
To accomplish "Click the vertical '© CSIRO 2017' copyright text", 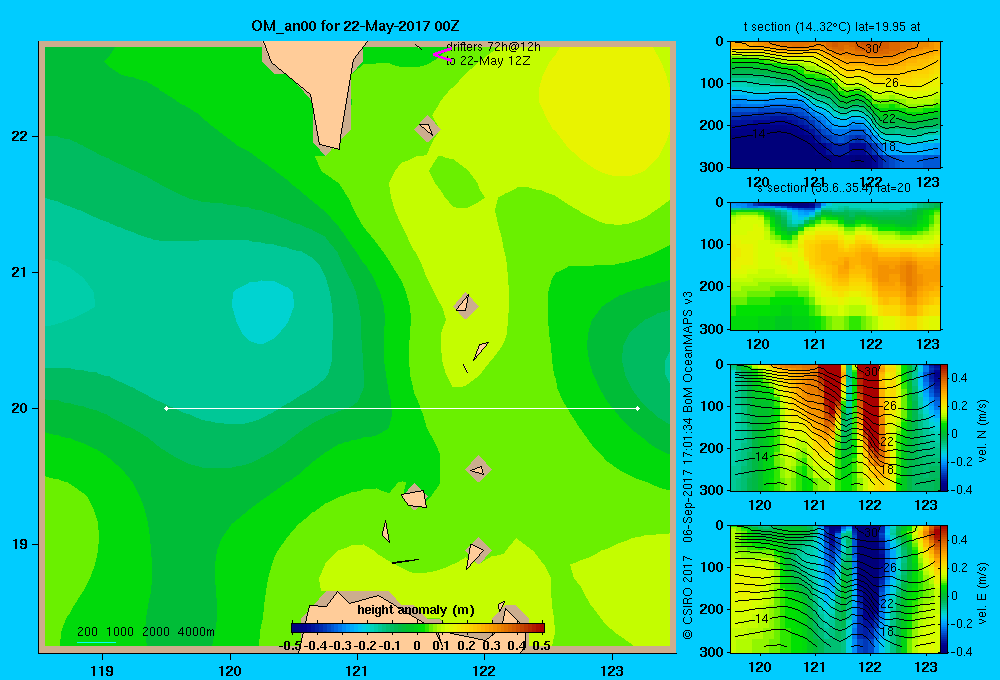I will tap(688, 597).
